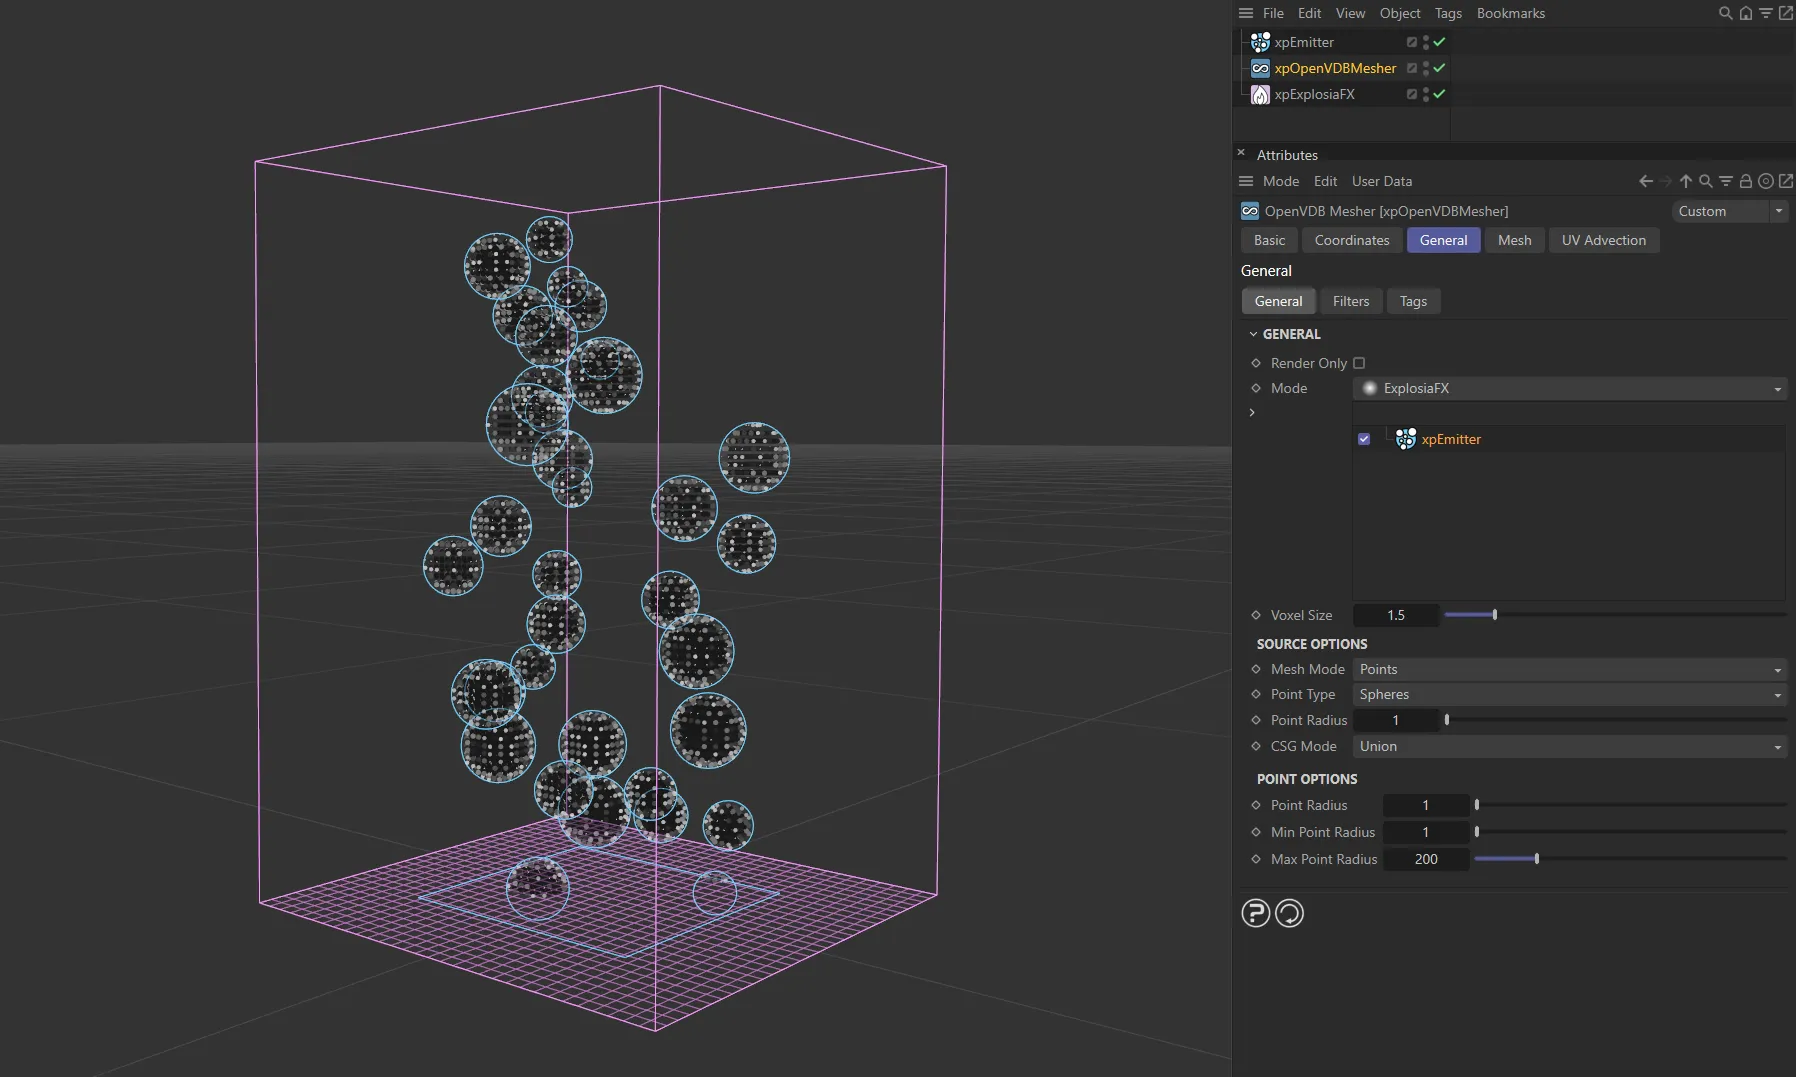Uncheck the xpEmitter source checkbox

1364,439
